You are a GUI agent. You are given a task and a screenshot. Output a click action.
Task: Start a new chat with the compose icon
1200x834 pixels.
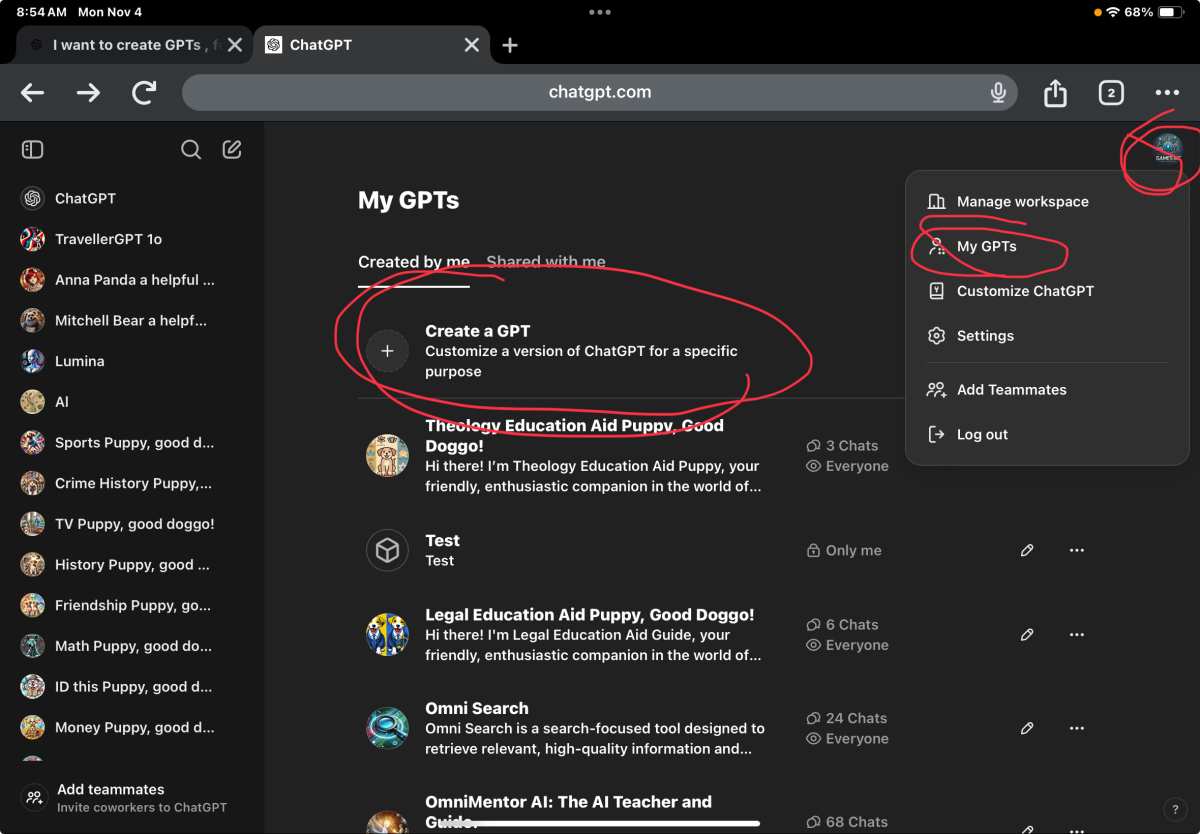click(x=232, y=149)
